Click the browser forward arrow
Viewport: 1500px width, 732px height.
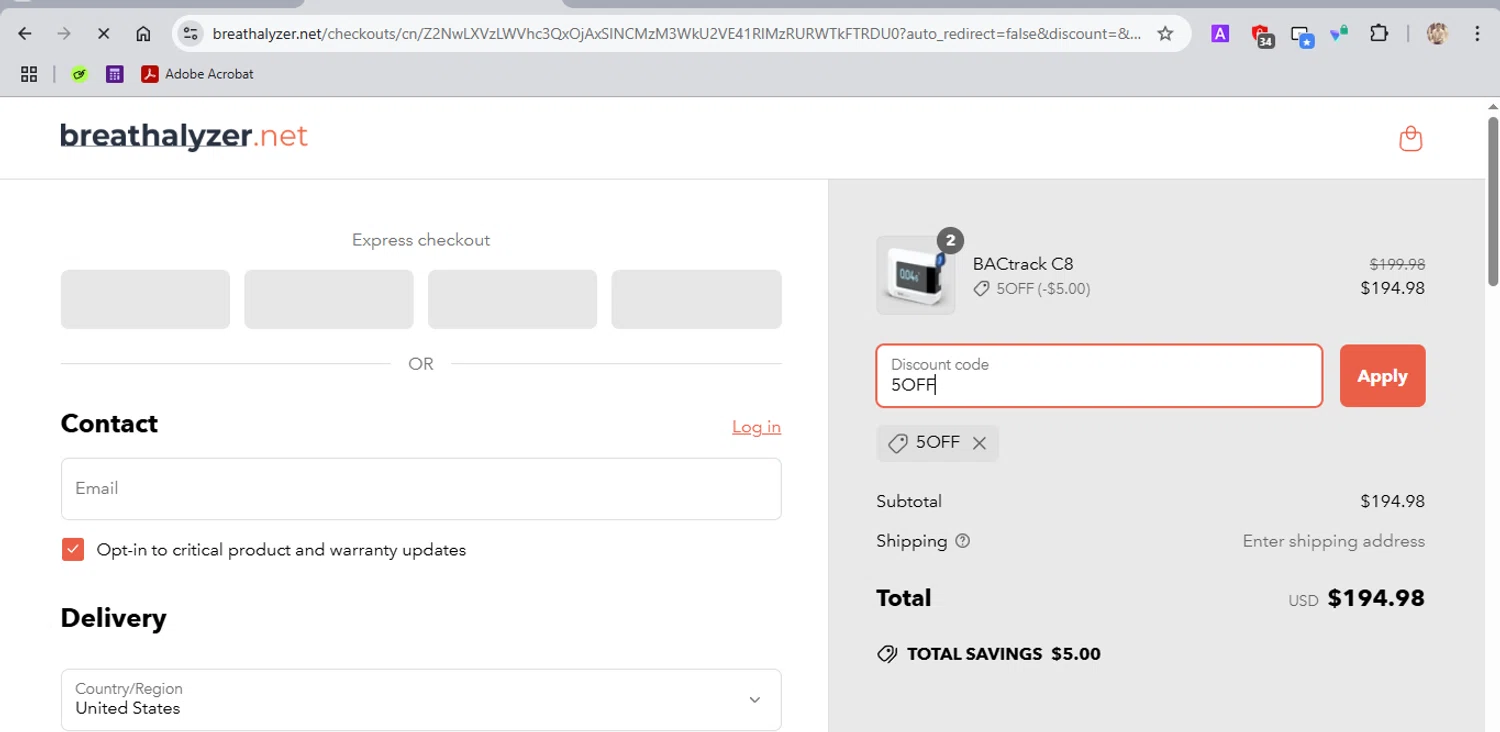[x=65, y=33]
